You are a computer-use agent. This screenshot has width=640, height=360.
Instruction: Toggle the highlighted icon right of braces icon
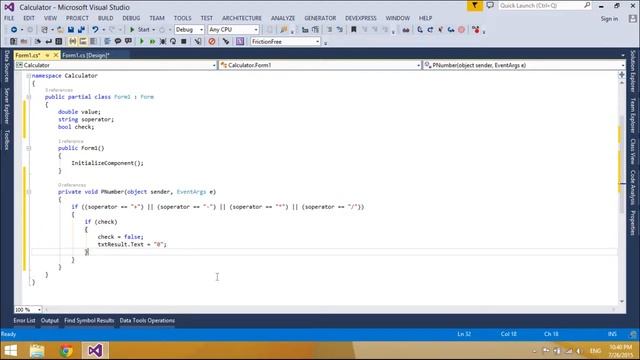coord(83,42)
